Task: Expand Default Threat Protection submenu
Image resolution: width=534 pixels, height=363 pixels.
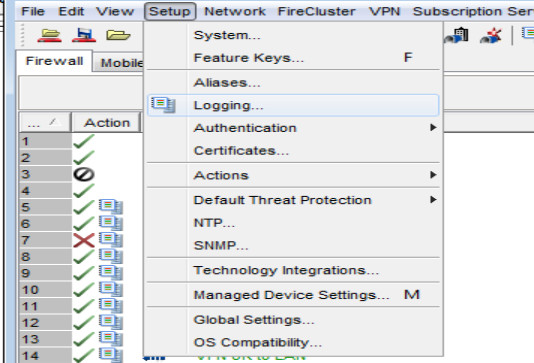Action: pyautogui.click(x=293, y=200)
